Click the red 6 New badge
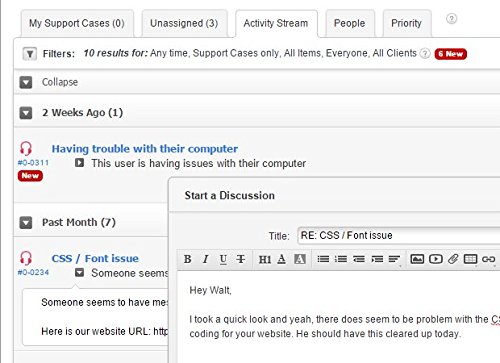Screen dimensions: 500x363 point(450,54)
